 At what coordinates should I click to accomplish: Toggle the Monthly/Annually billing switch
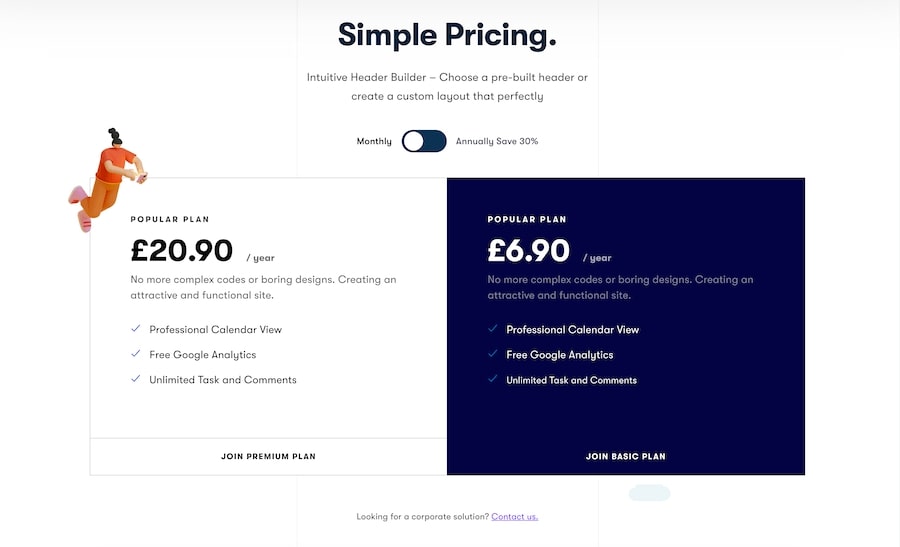[x=424, y=141]
